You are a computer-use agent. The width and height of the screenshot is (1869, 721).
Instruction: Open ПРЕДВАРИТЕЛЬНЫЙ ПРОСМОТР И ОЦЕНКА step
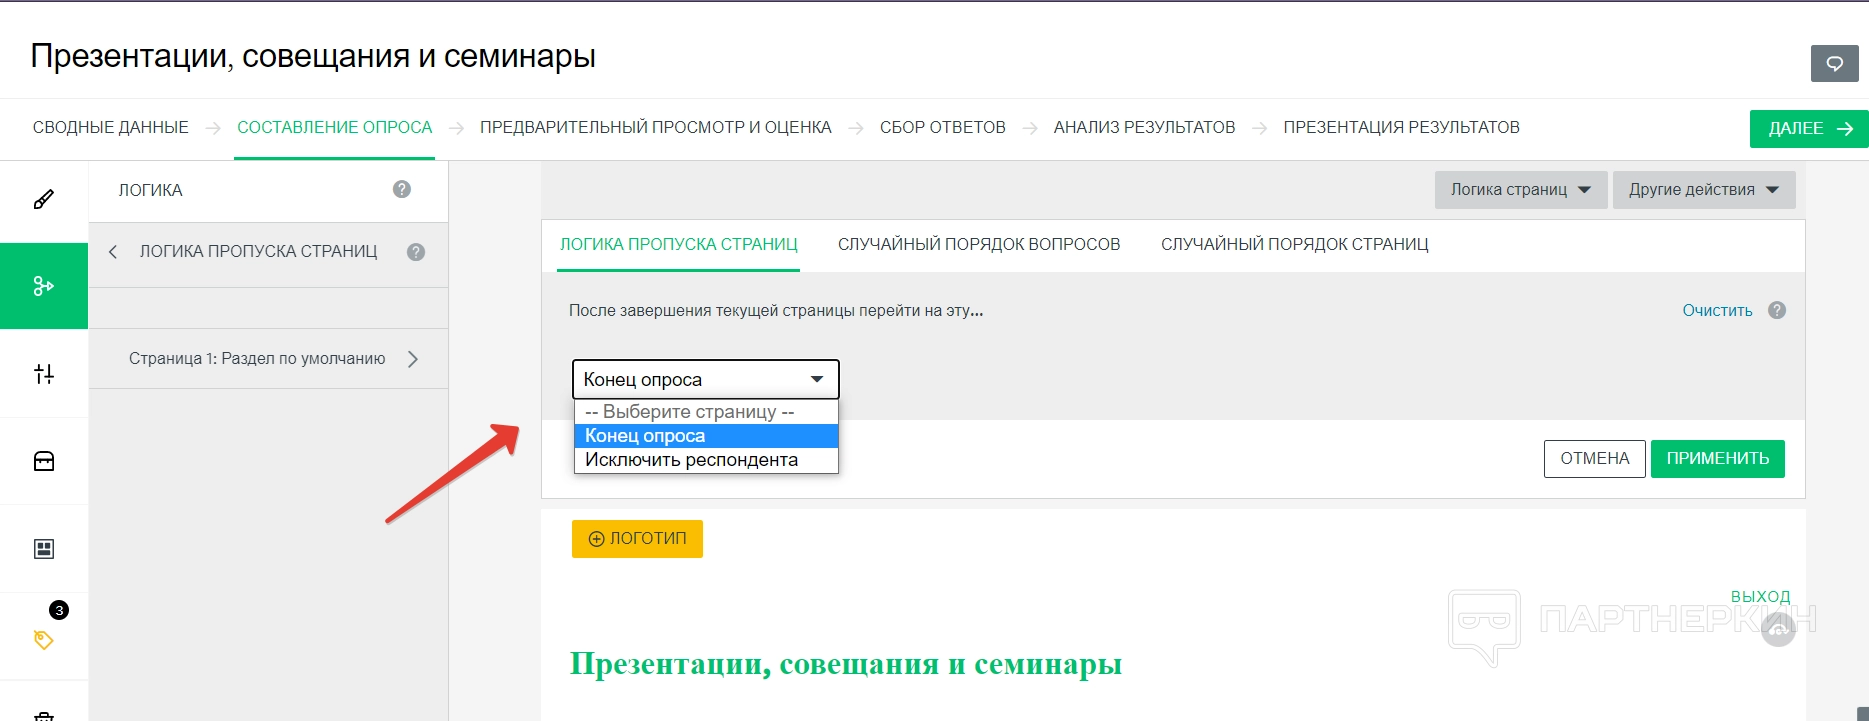[656, 128]
